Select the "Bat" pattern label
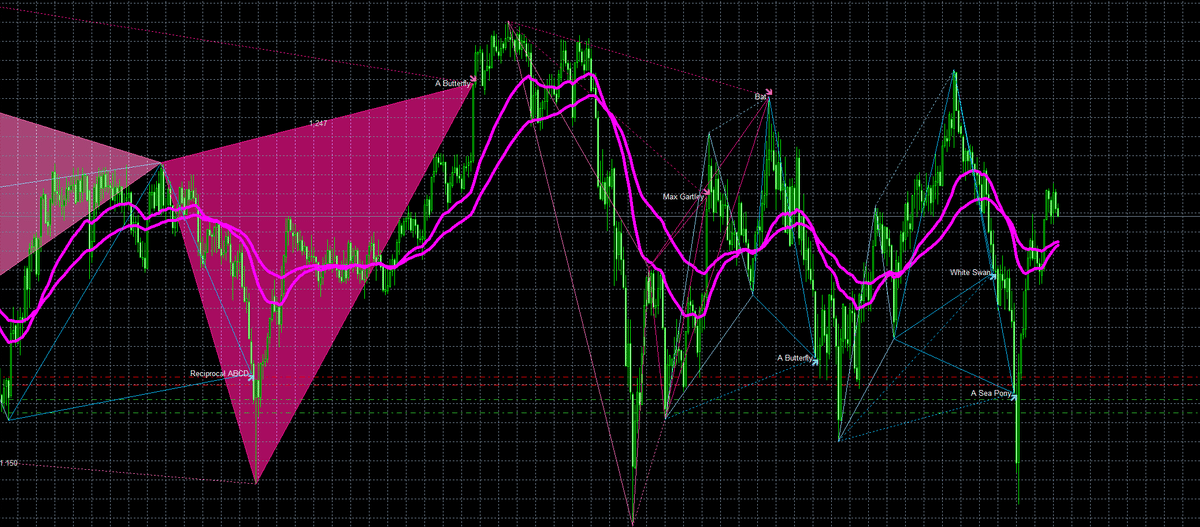The width and height of the screenshot is (1200, 527). click(760, 96)
